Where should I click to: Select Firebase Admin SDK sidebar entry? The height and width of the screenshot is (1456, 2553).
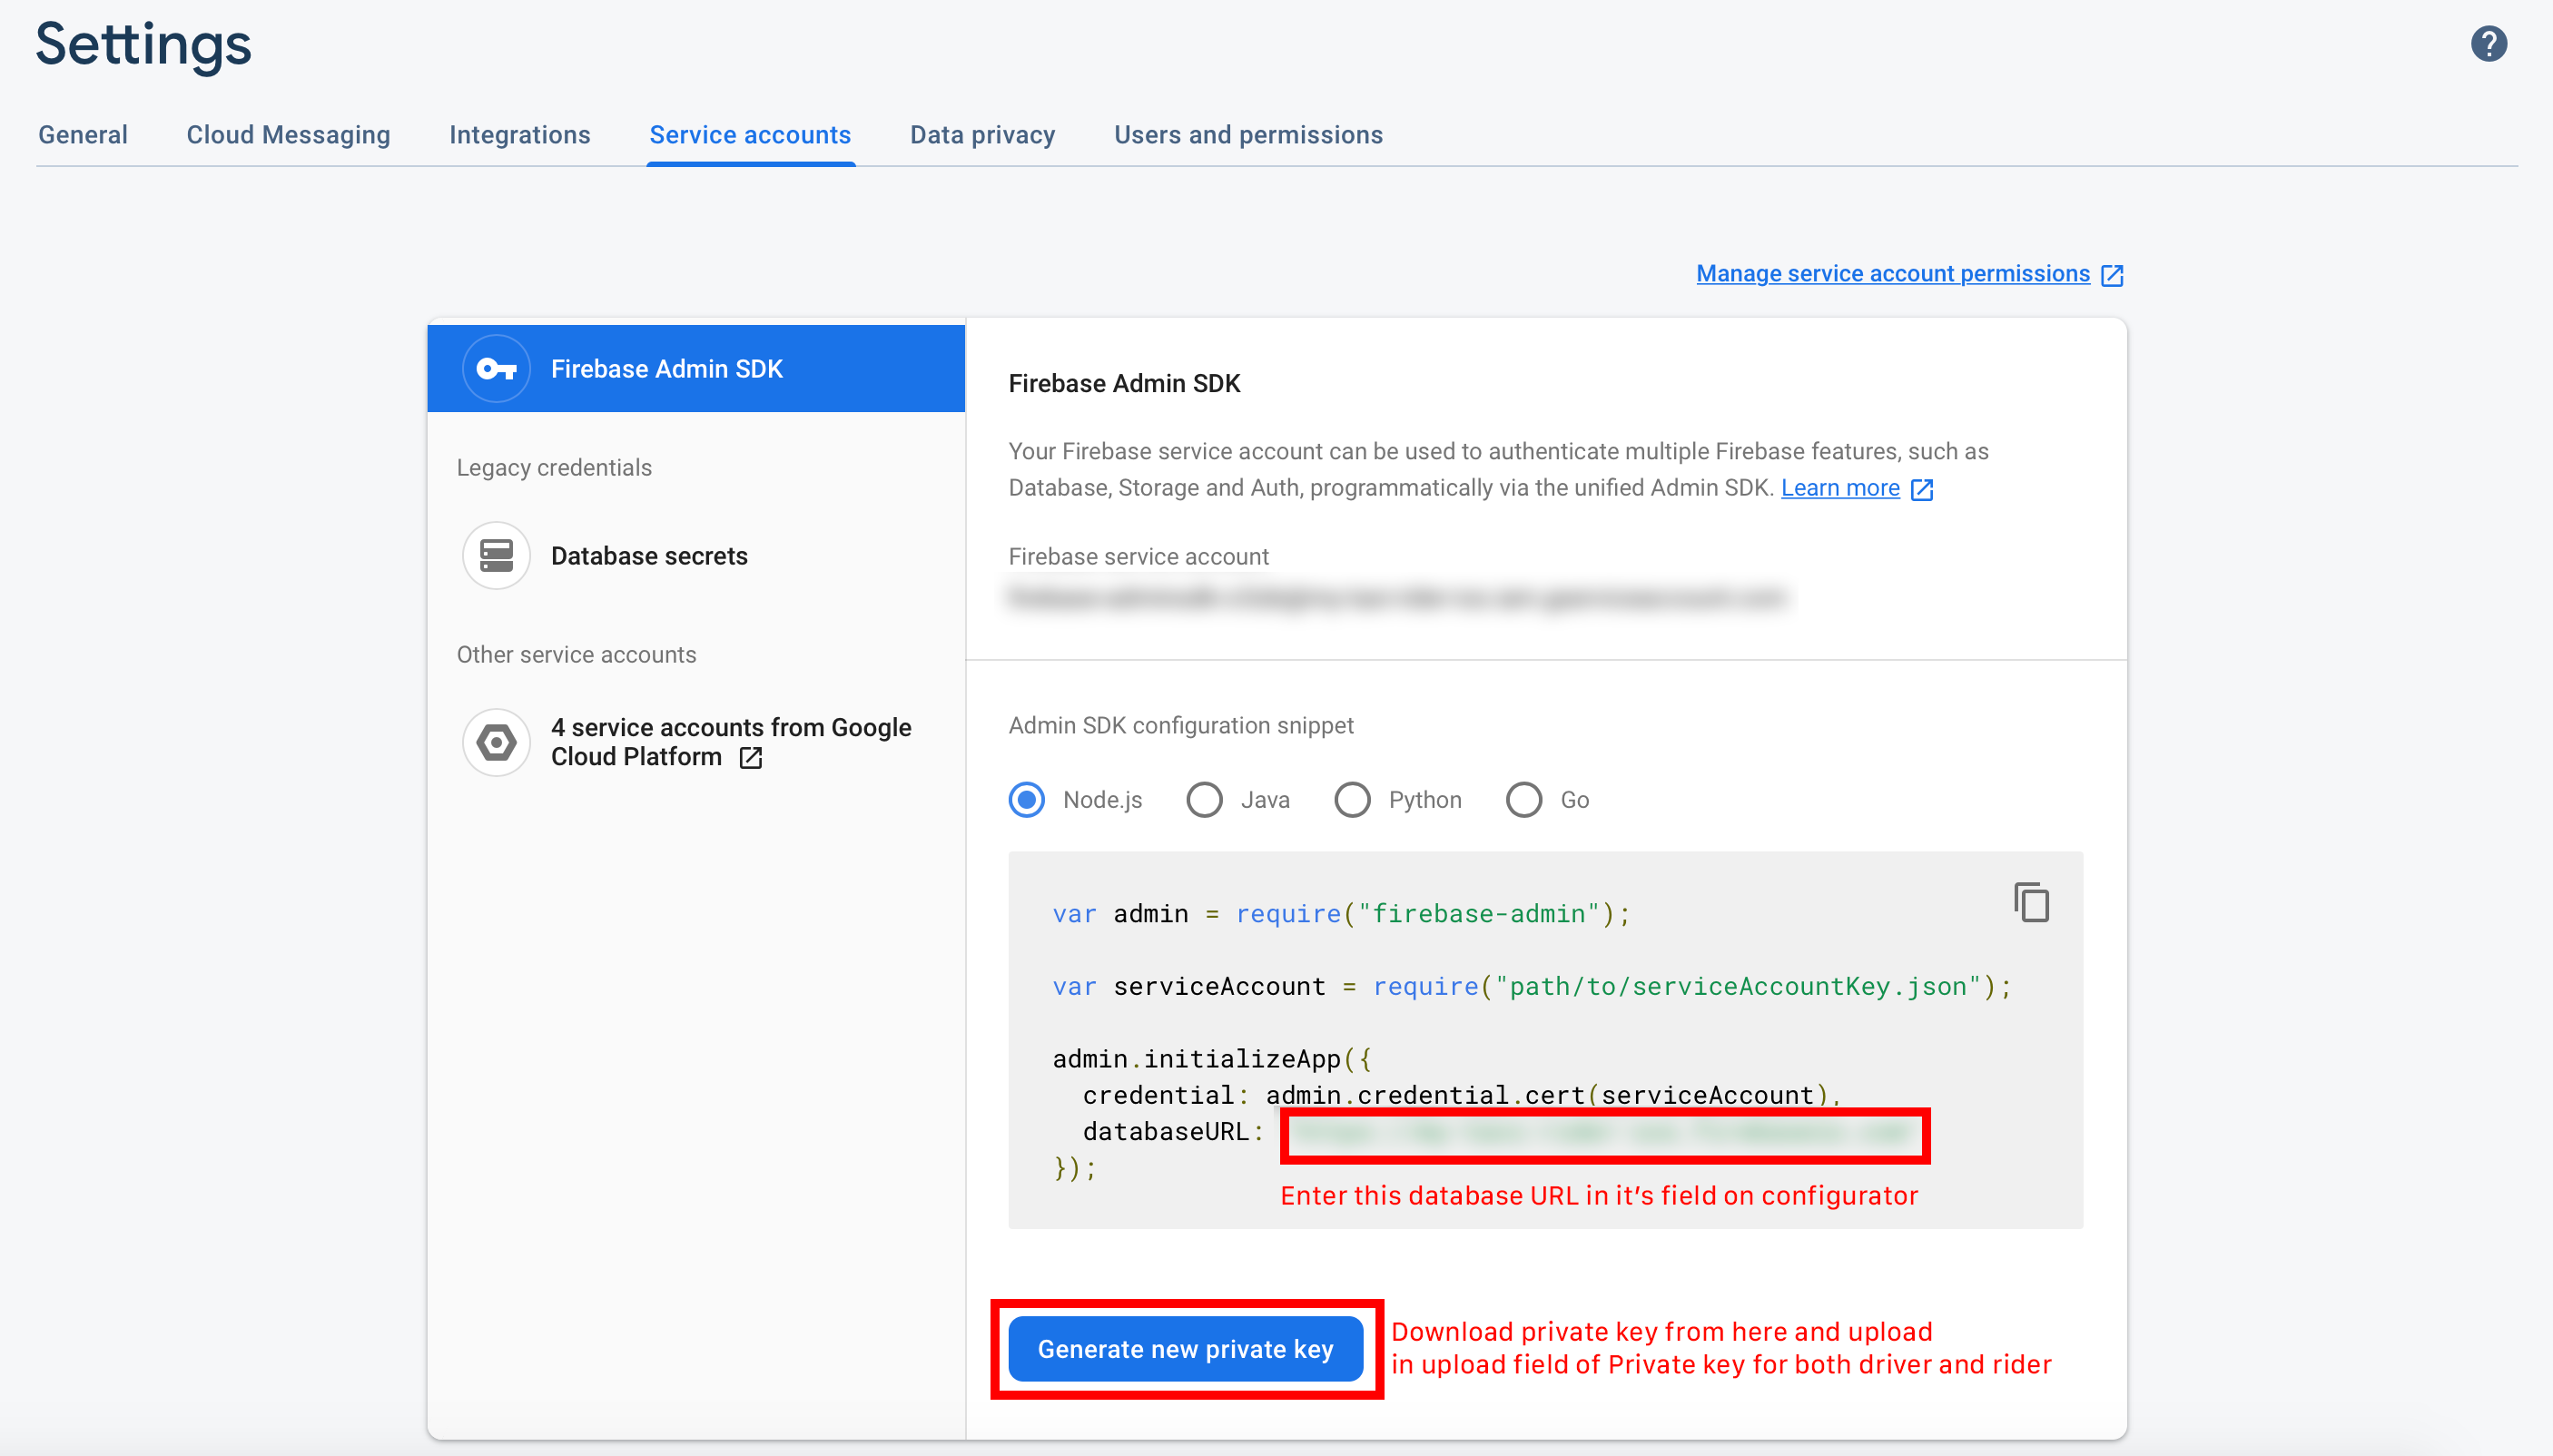coord(696,369)
